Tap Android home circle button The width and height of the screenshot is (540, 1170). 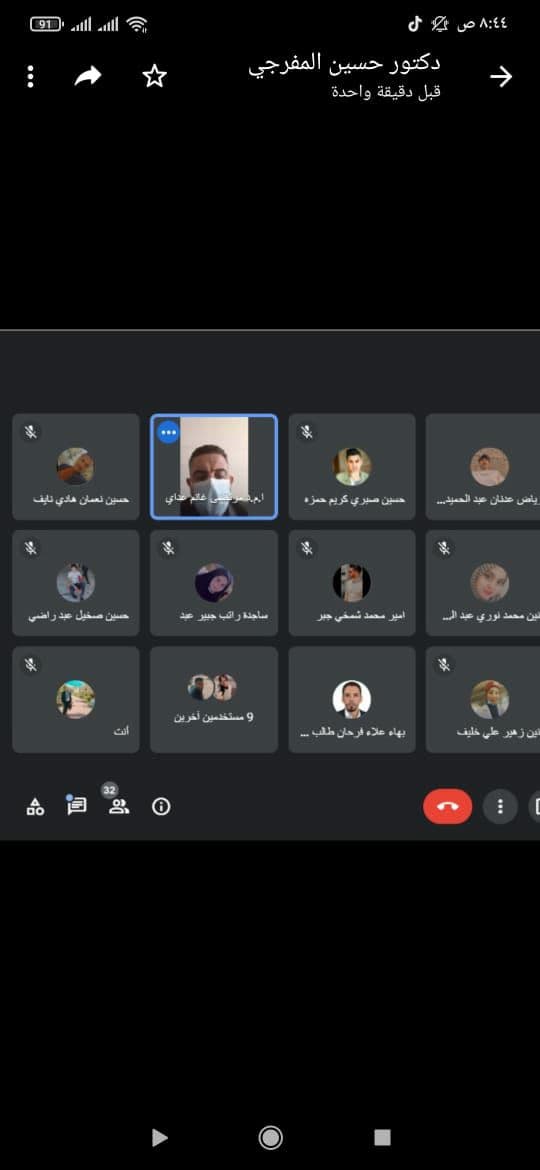270,1137
